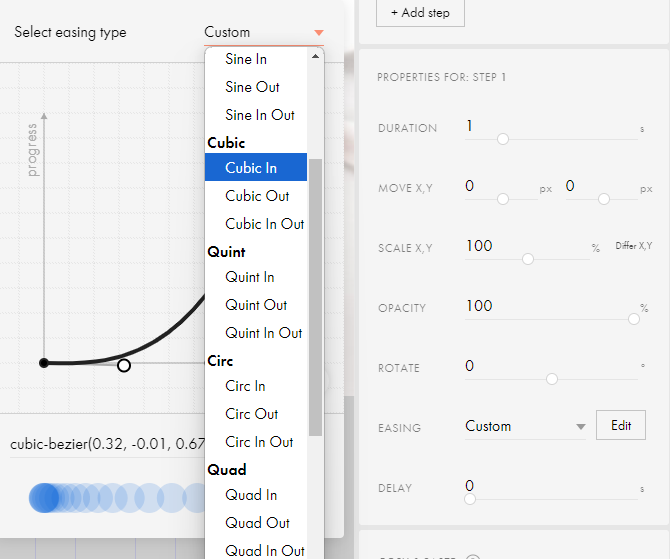Click the hollow bezier control point handle
The image size is (670, 559).
[x=124, y=365]
